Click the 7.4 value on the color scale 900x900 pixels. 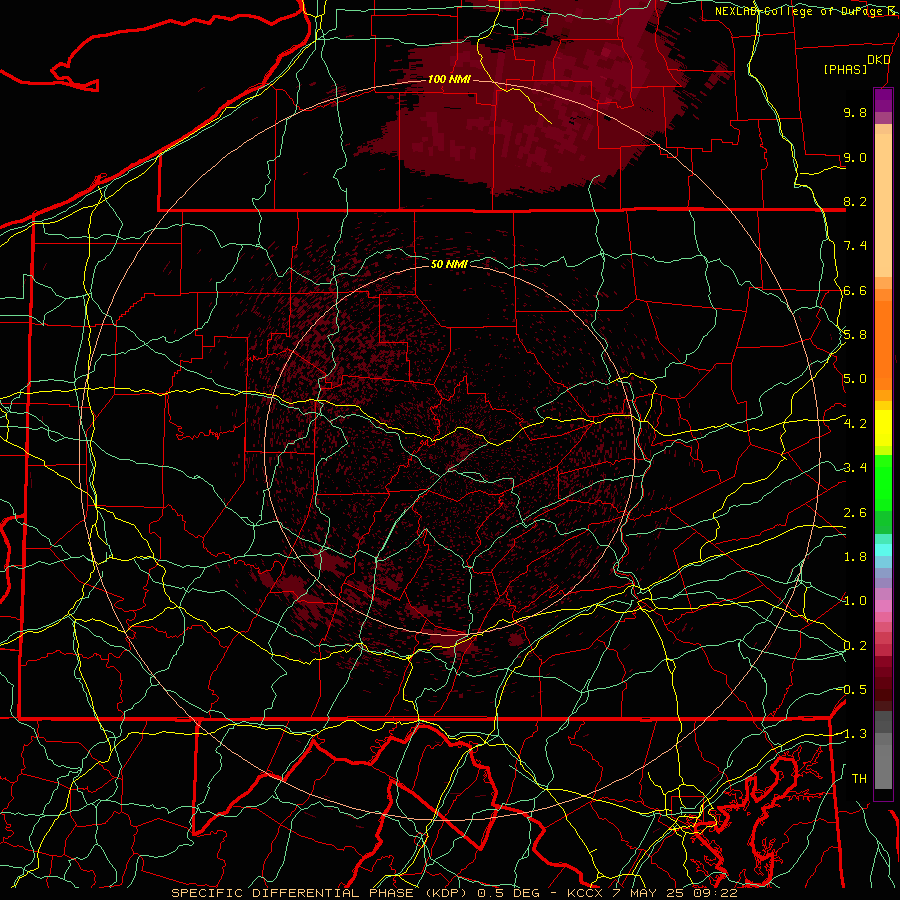(855, 246)
